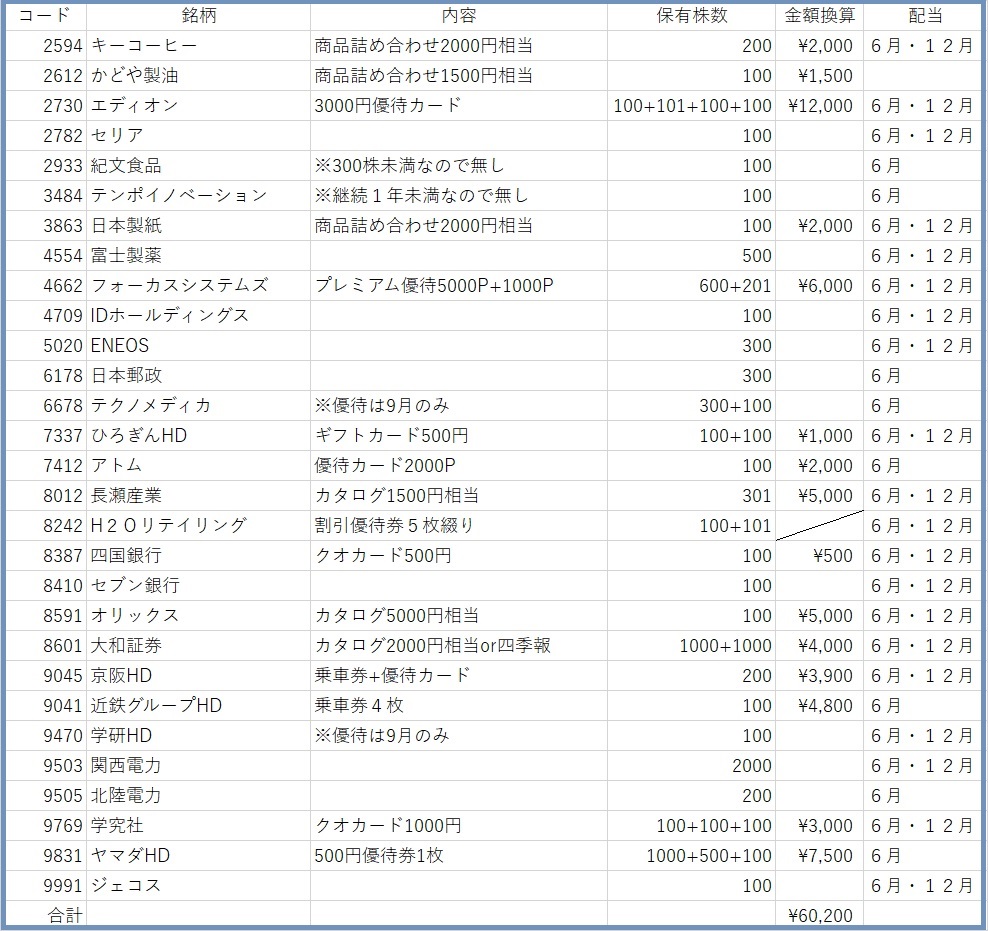Click the 6月・12月 dividend cell for セリア
988x931 pixels.
click(924, 135)
